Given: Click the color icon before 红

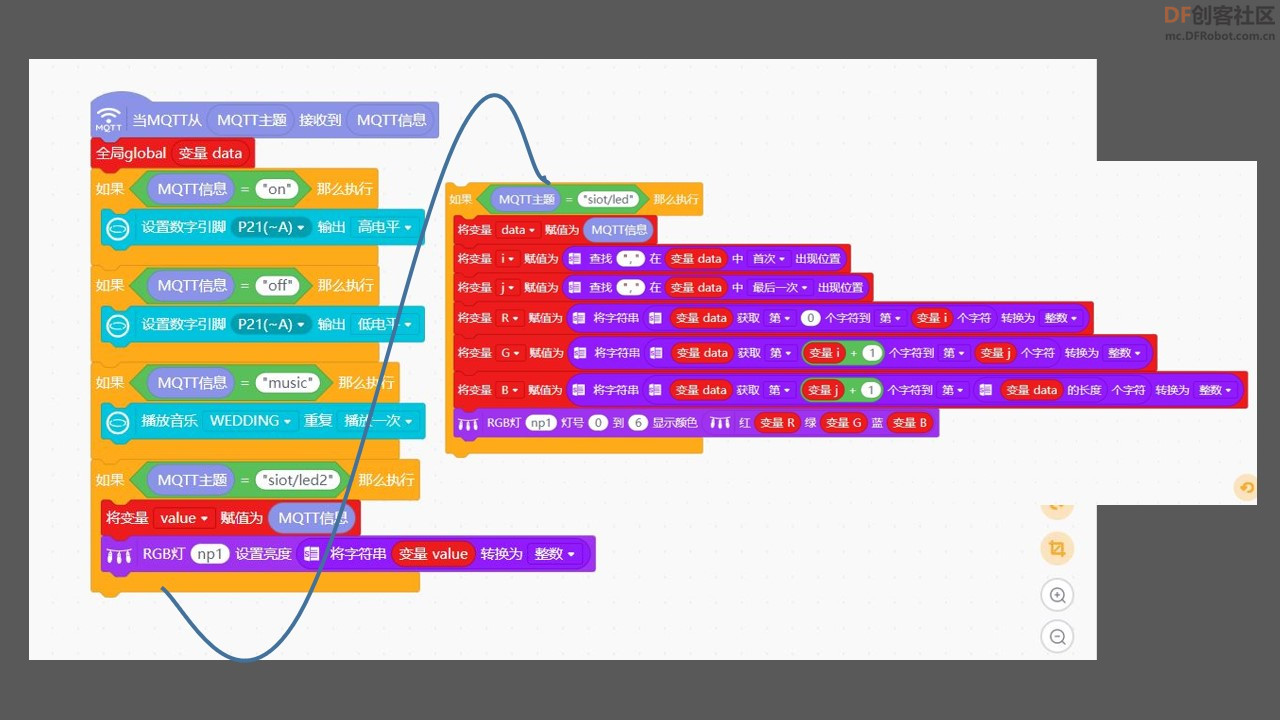Looking at the screenshot, I should (720, 423).
